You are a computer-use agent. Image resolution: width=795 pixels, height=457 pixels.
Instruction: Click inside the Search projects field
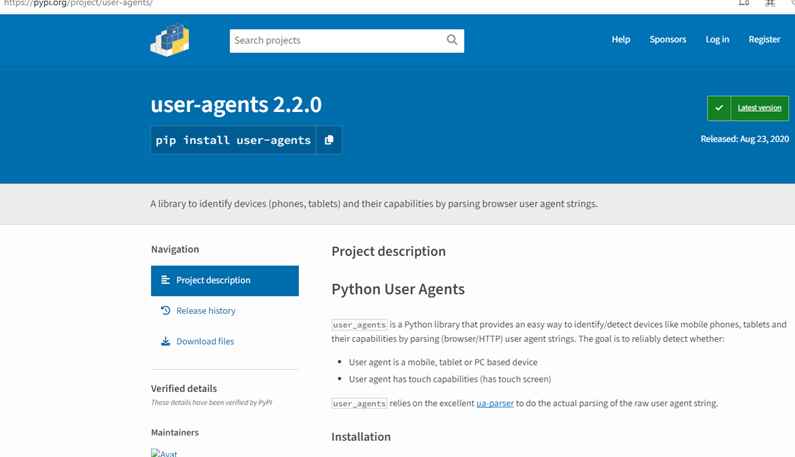[x=335, y=40]
